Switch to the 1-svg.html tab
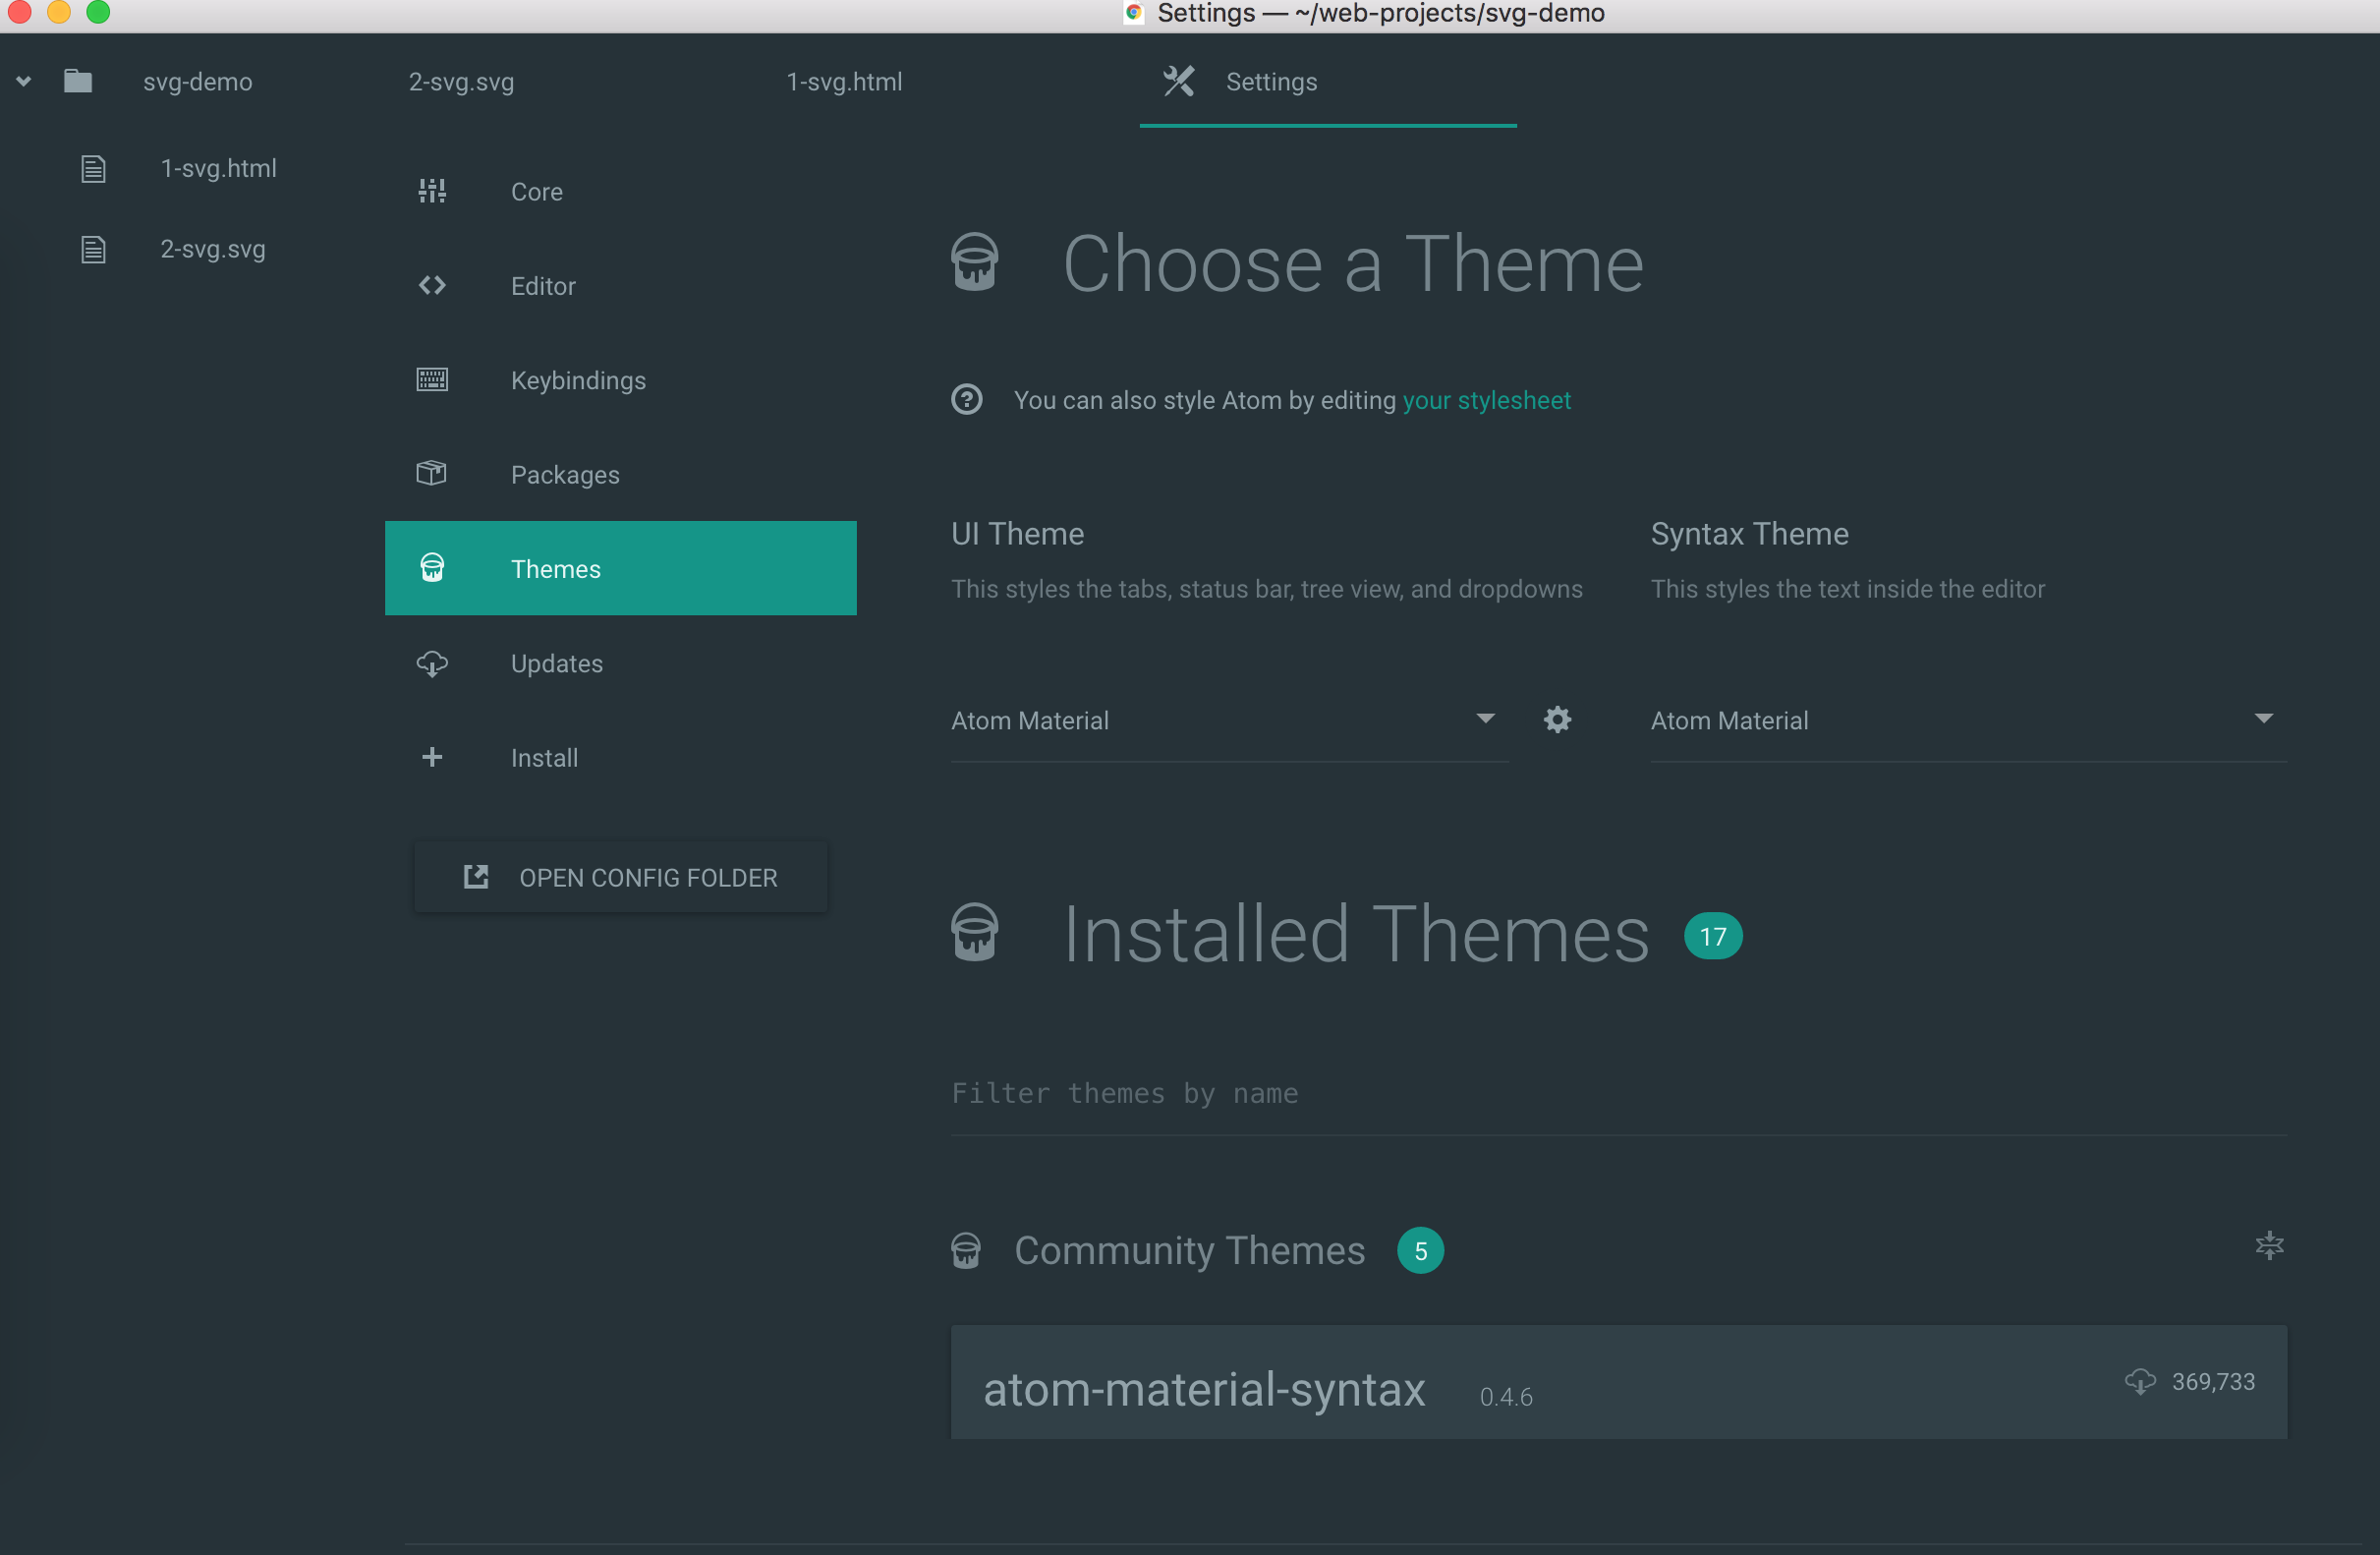This screenshot has width=2380, height=1555. tap(844, 82)
